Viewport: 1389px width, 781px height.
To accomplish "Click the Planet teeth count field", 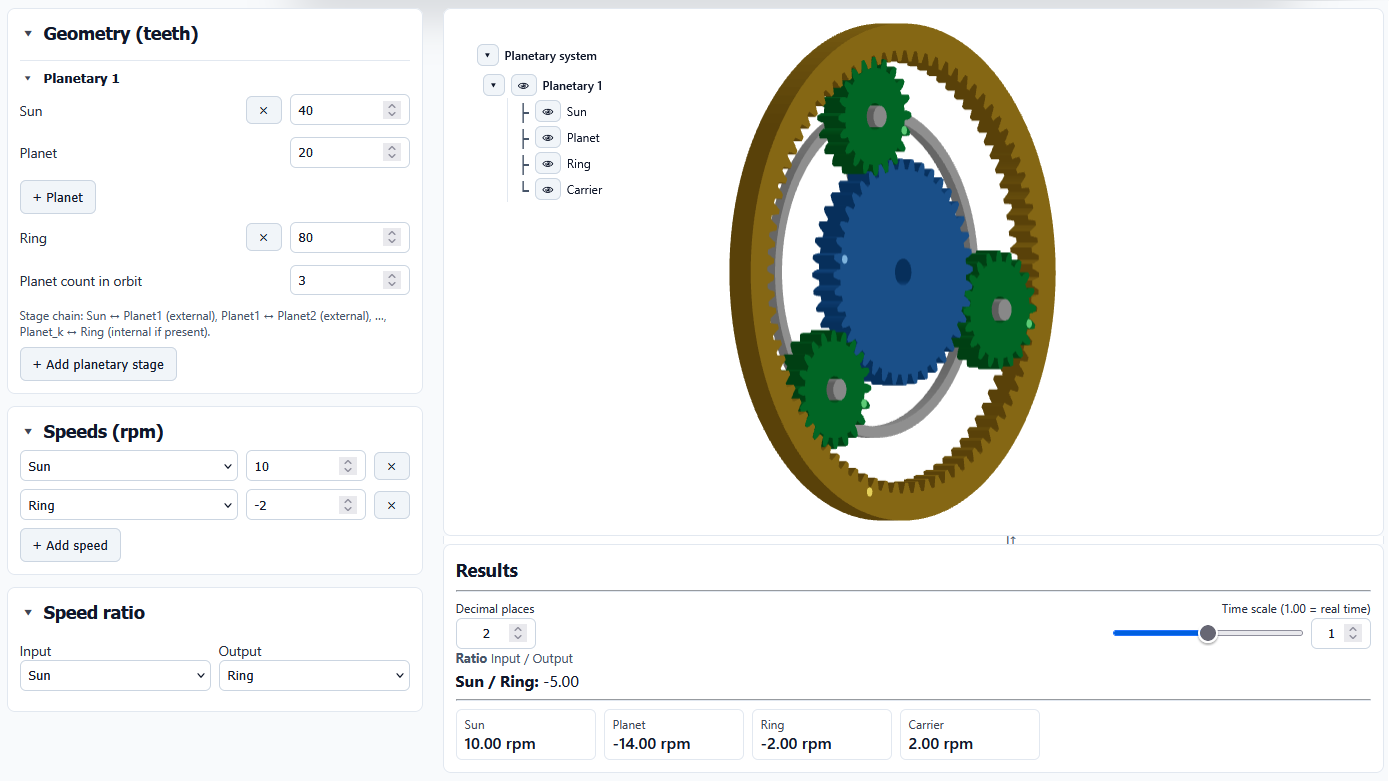I will [350, 152].
